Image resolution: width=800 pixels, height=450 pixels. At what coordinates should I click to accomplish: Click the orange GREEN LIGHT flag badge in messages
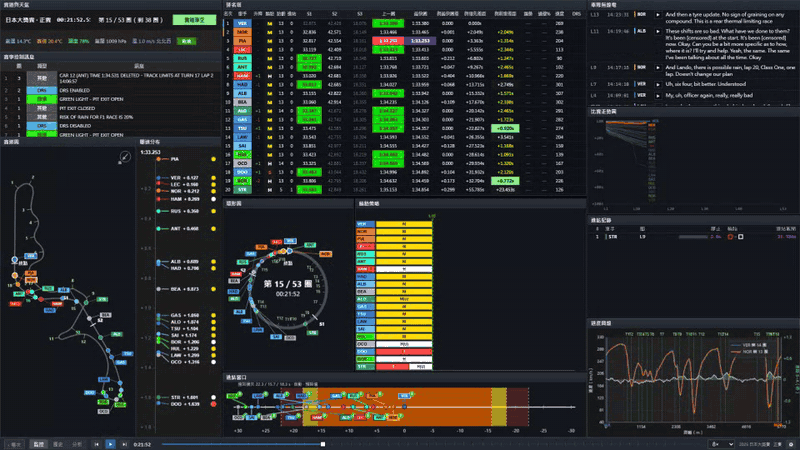pyautogui.click(x=42, y=99)
